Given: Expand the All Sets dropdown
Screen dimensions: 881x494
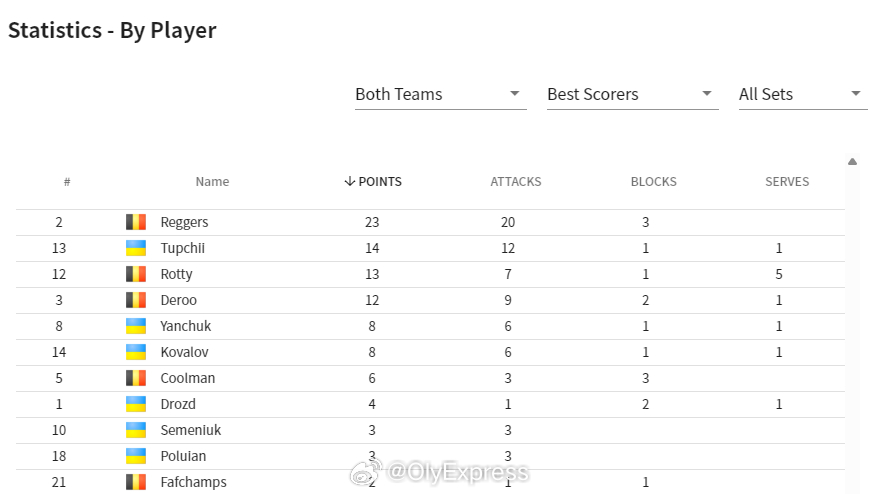Looking at the screenshot, I should pos(803,94).
